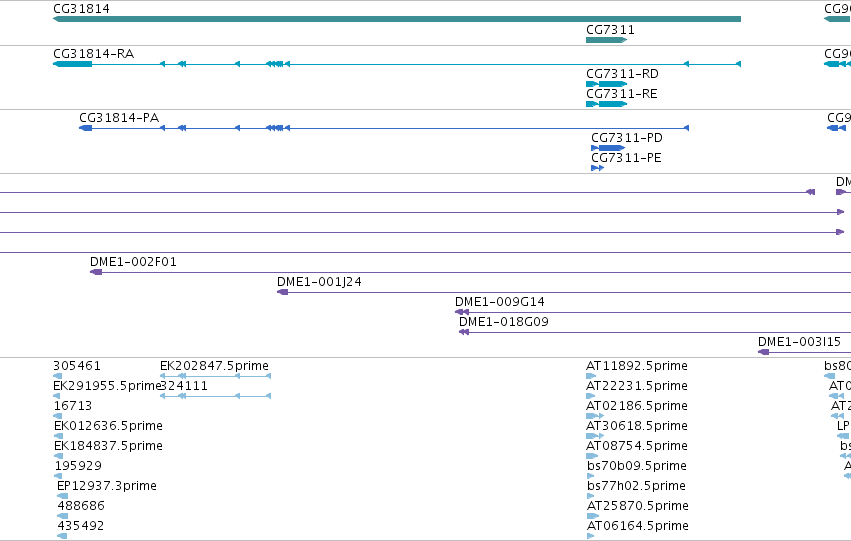Select the DME1-001J24 clone label
Viewport: 851px width, 541px height.
[319, 282]
